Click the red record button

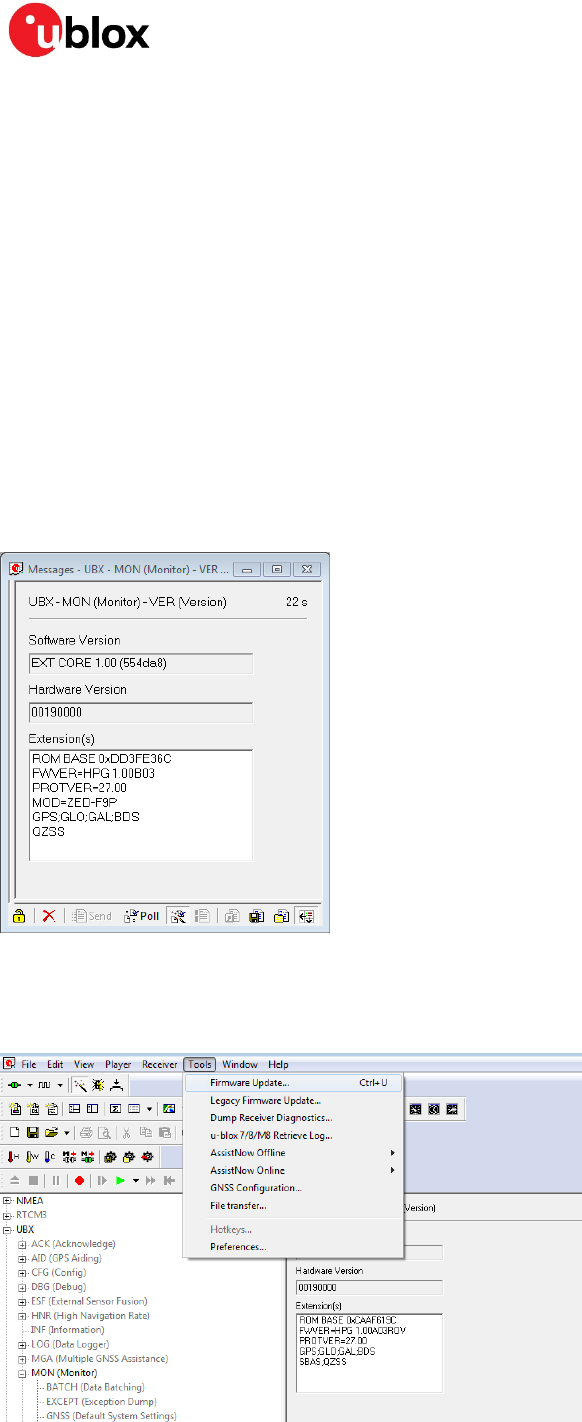click(x=78, y=1180)
